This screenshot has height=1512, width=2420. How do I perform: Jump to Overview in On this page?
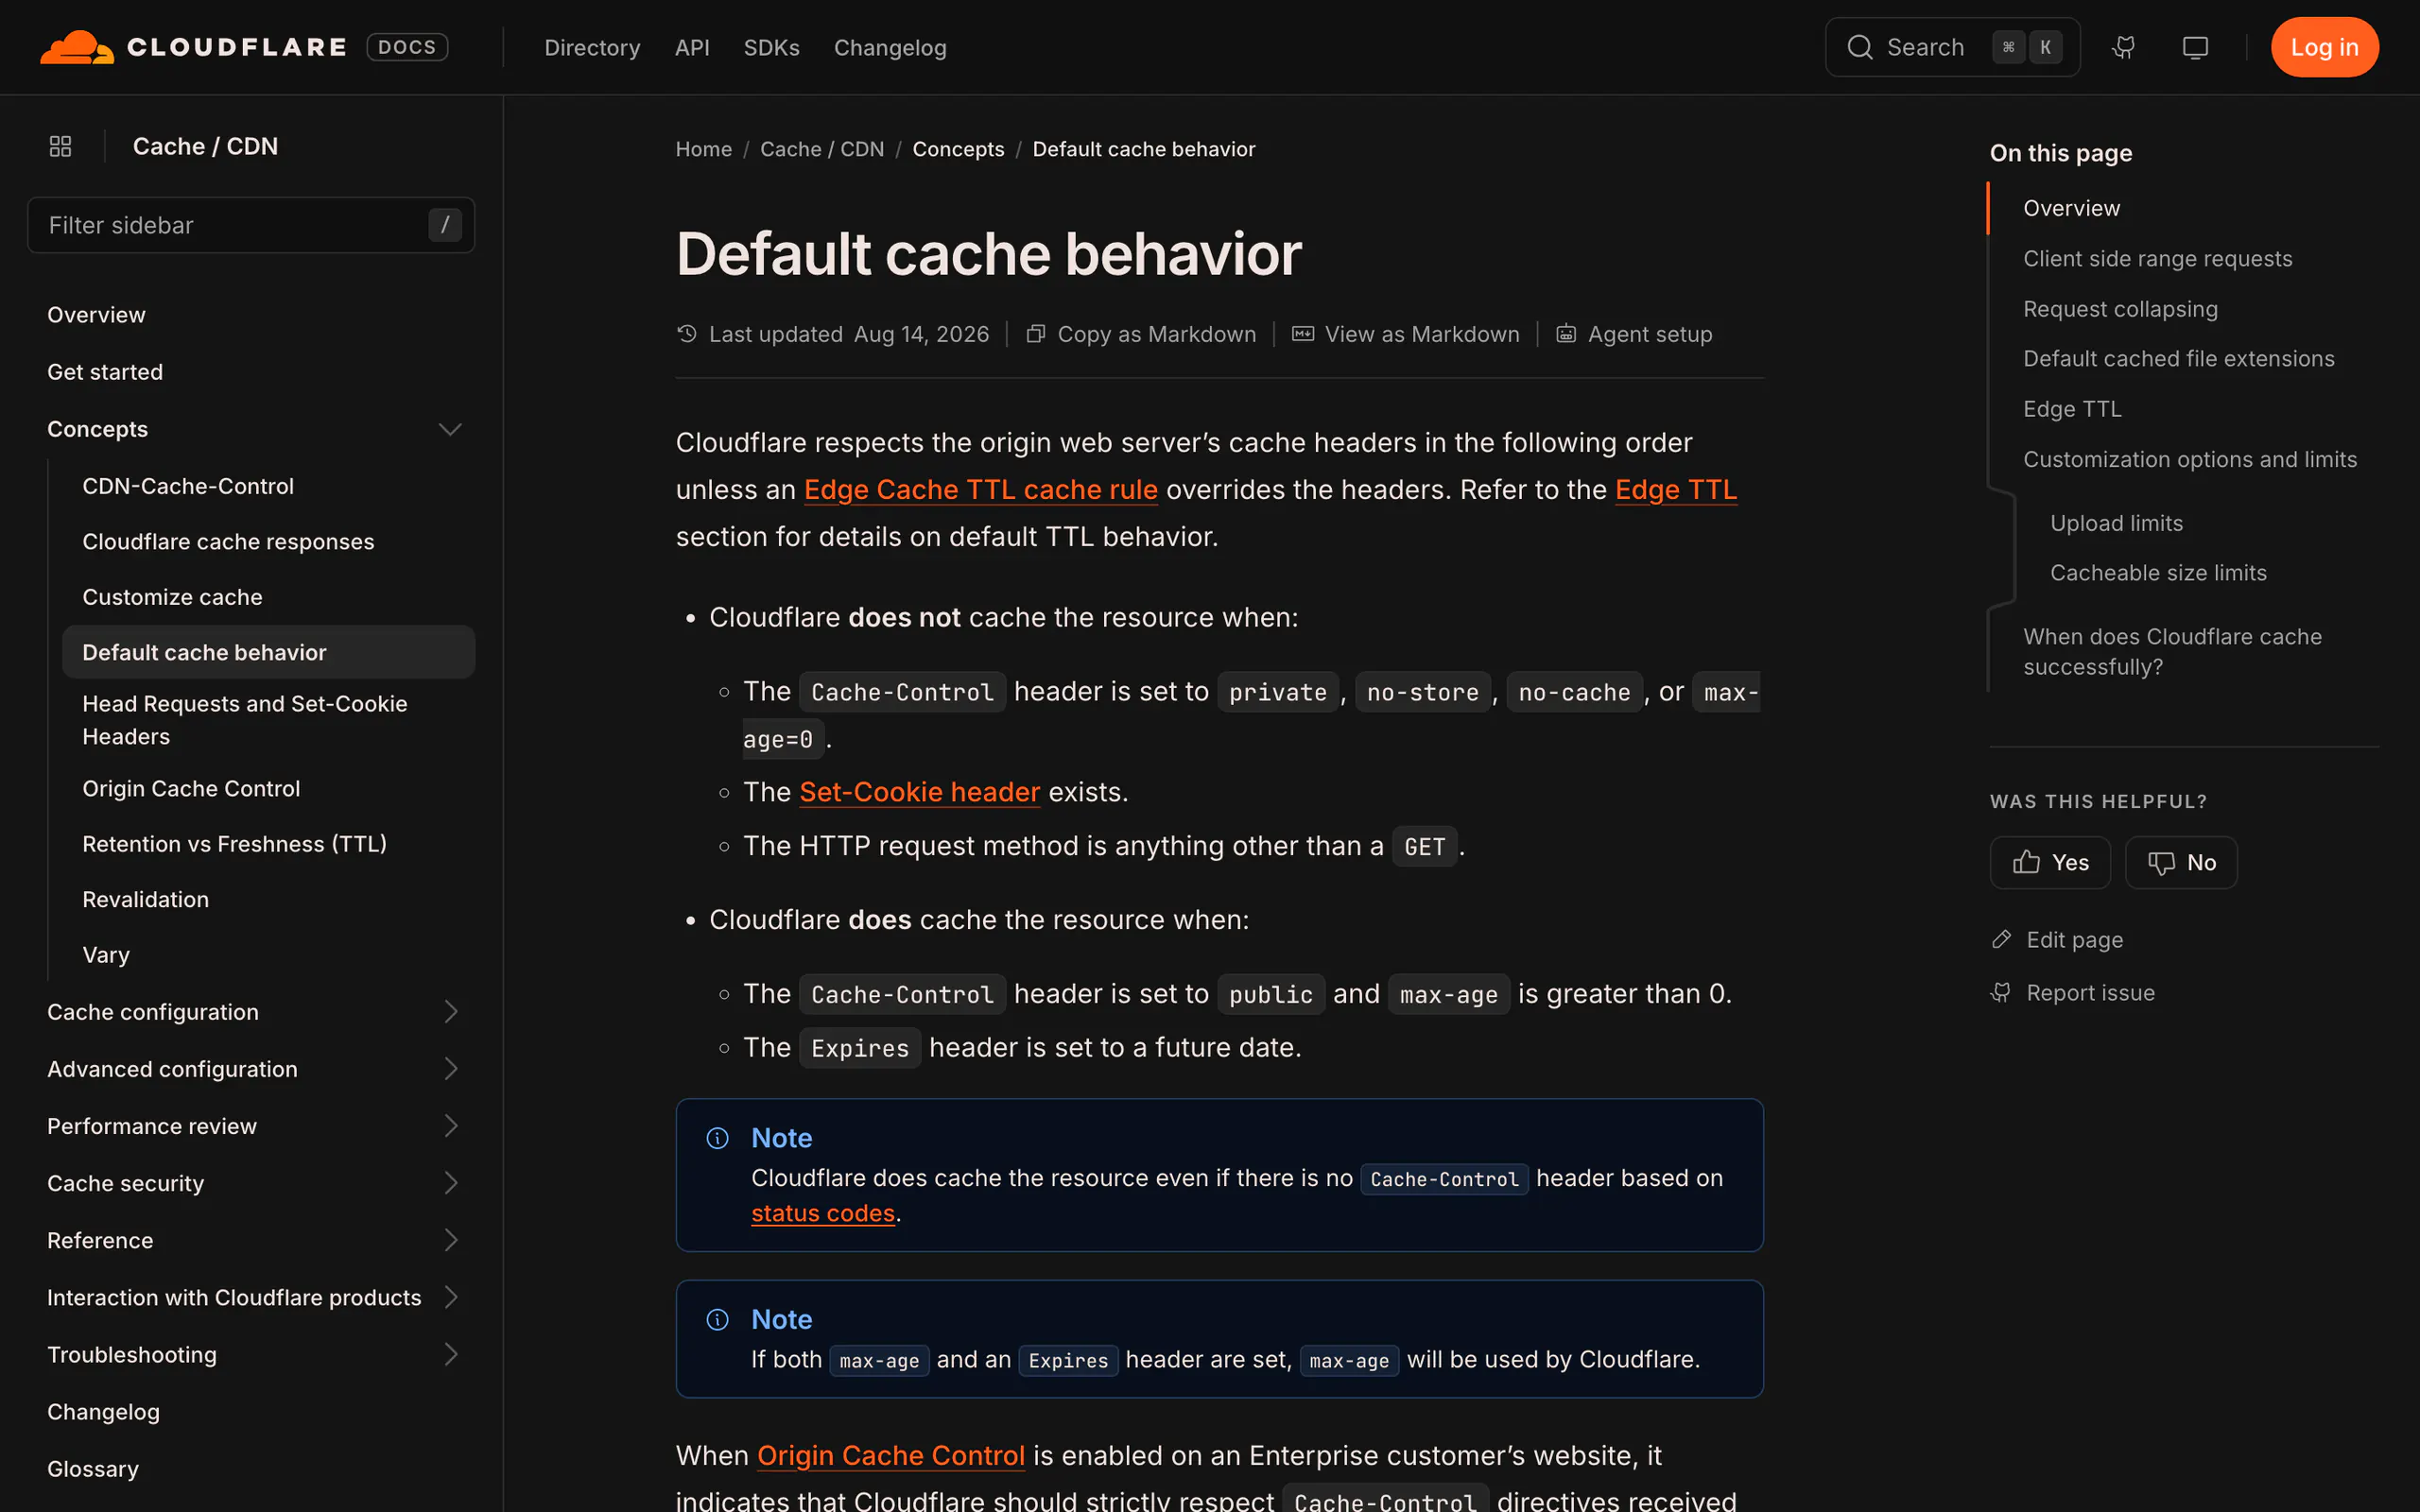pyautogui.click(x=2071, y=208)
